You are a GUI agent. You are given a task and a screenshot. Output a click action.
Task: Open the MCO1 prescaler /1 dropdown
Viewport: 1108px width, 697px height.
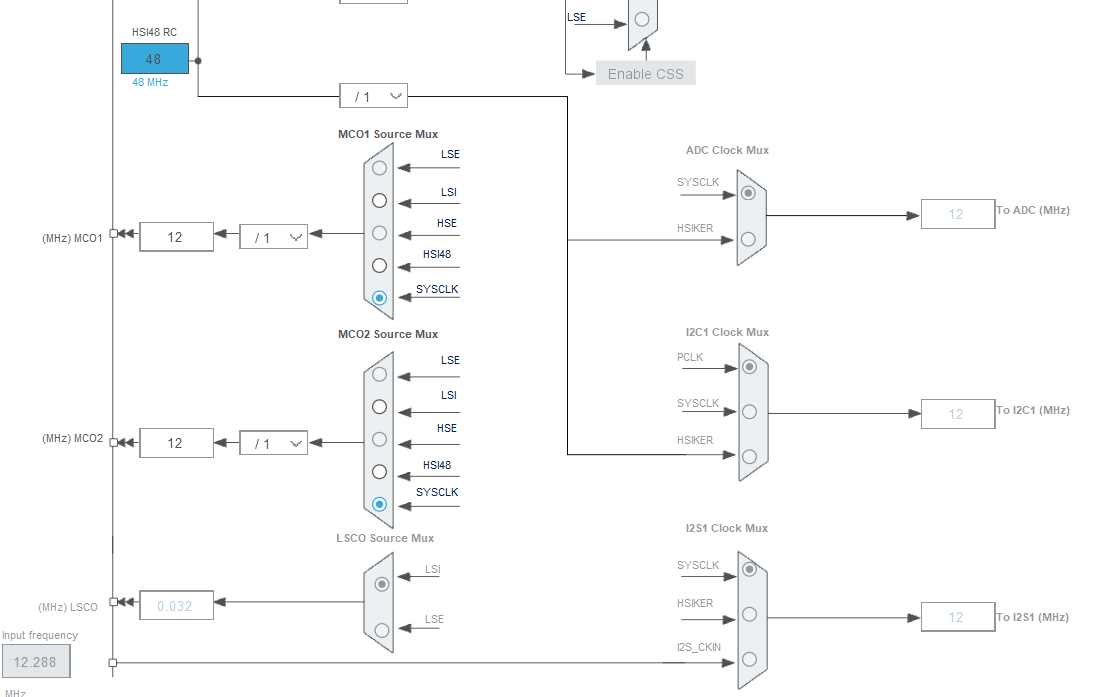click(273, 238)
